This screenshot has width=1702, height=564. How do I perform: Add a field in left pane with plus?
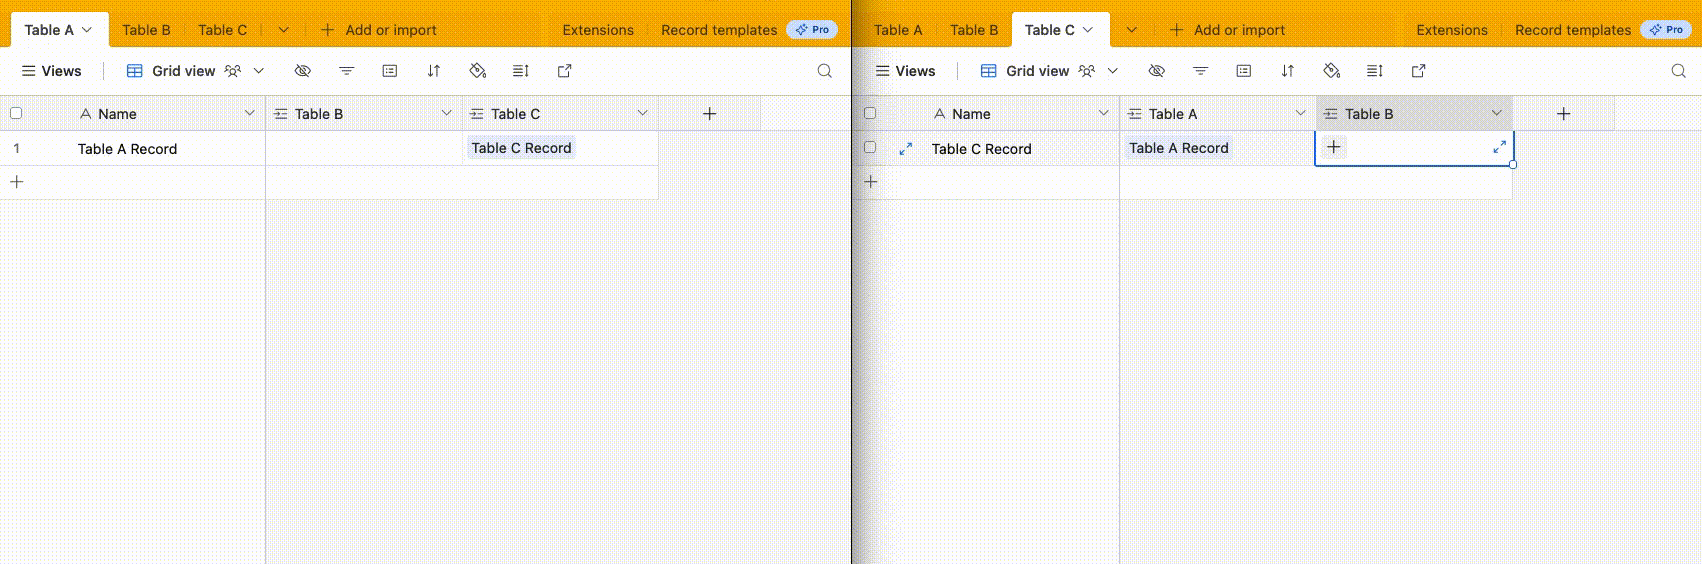point(709,114)
